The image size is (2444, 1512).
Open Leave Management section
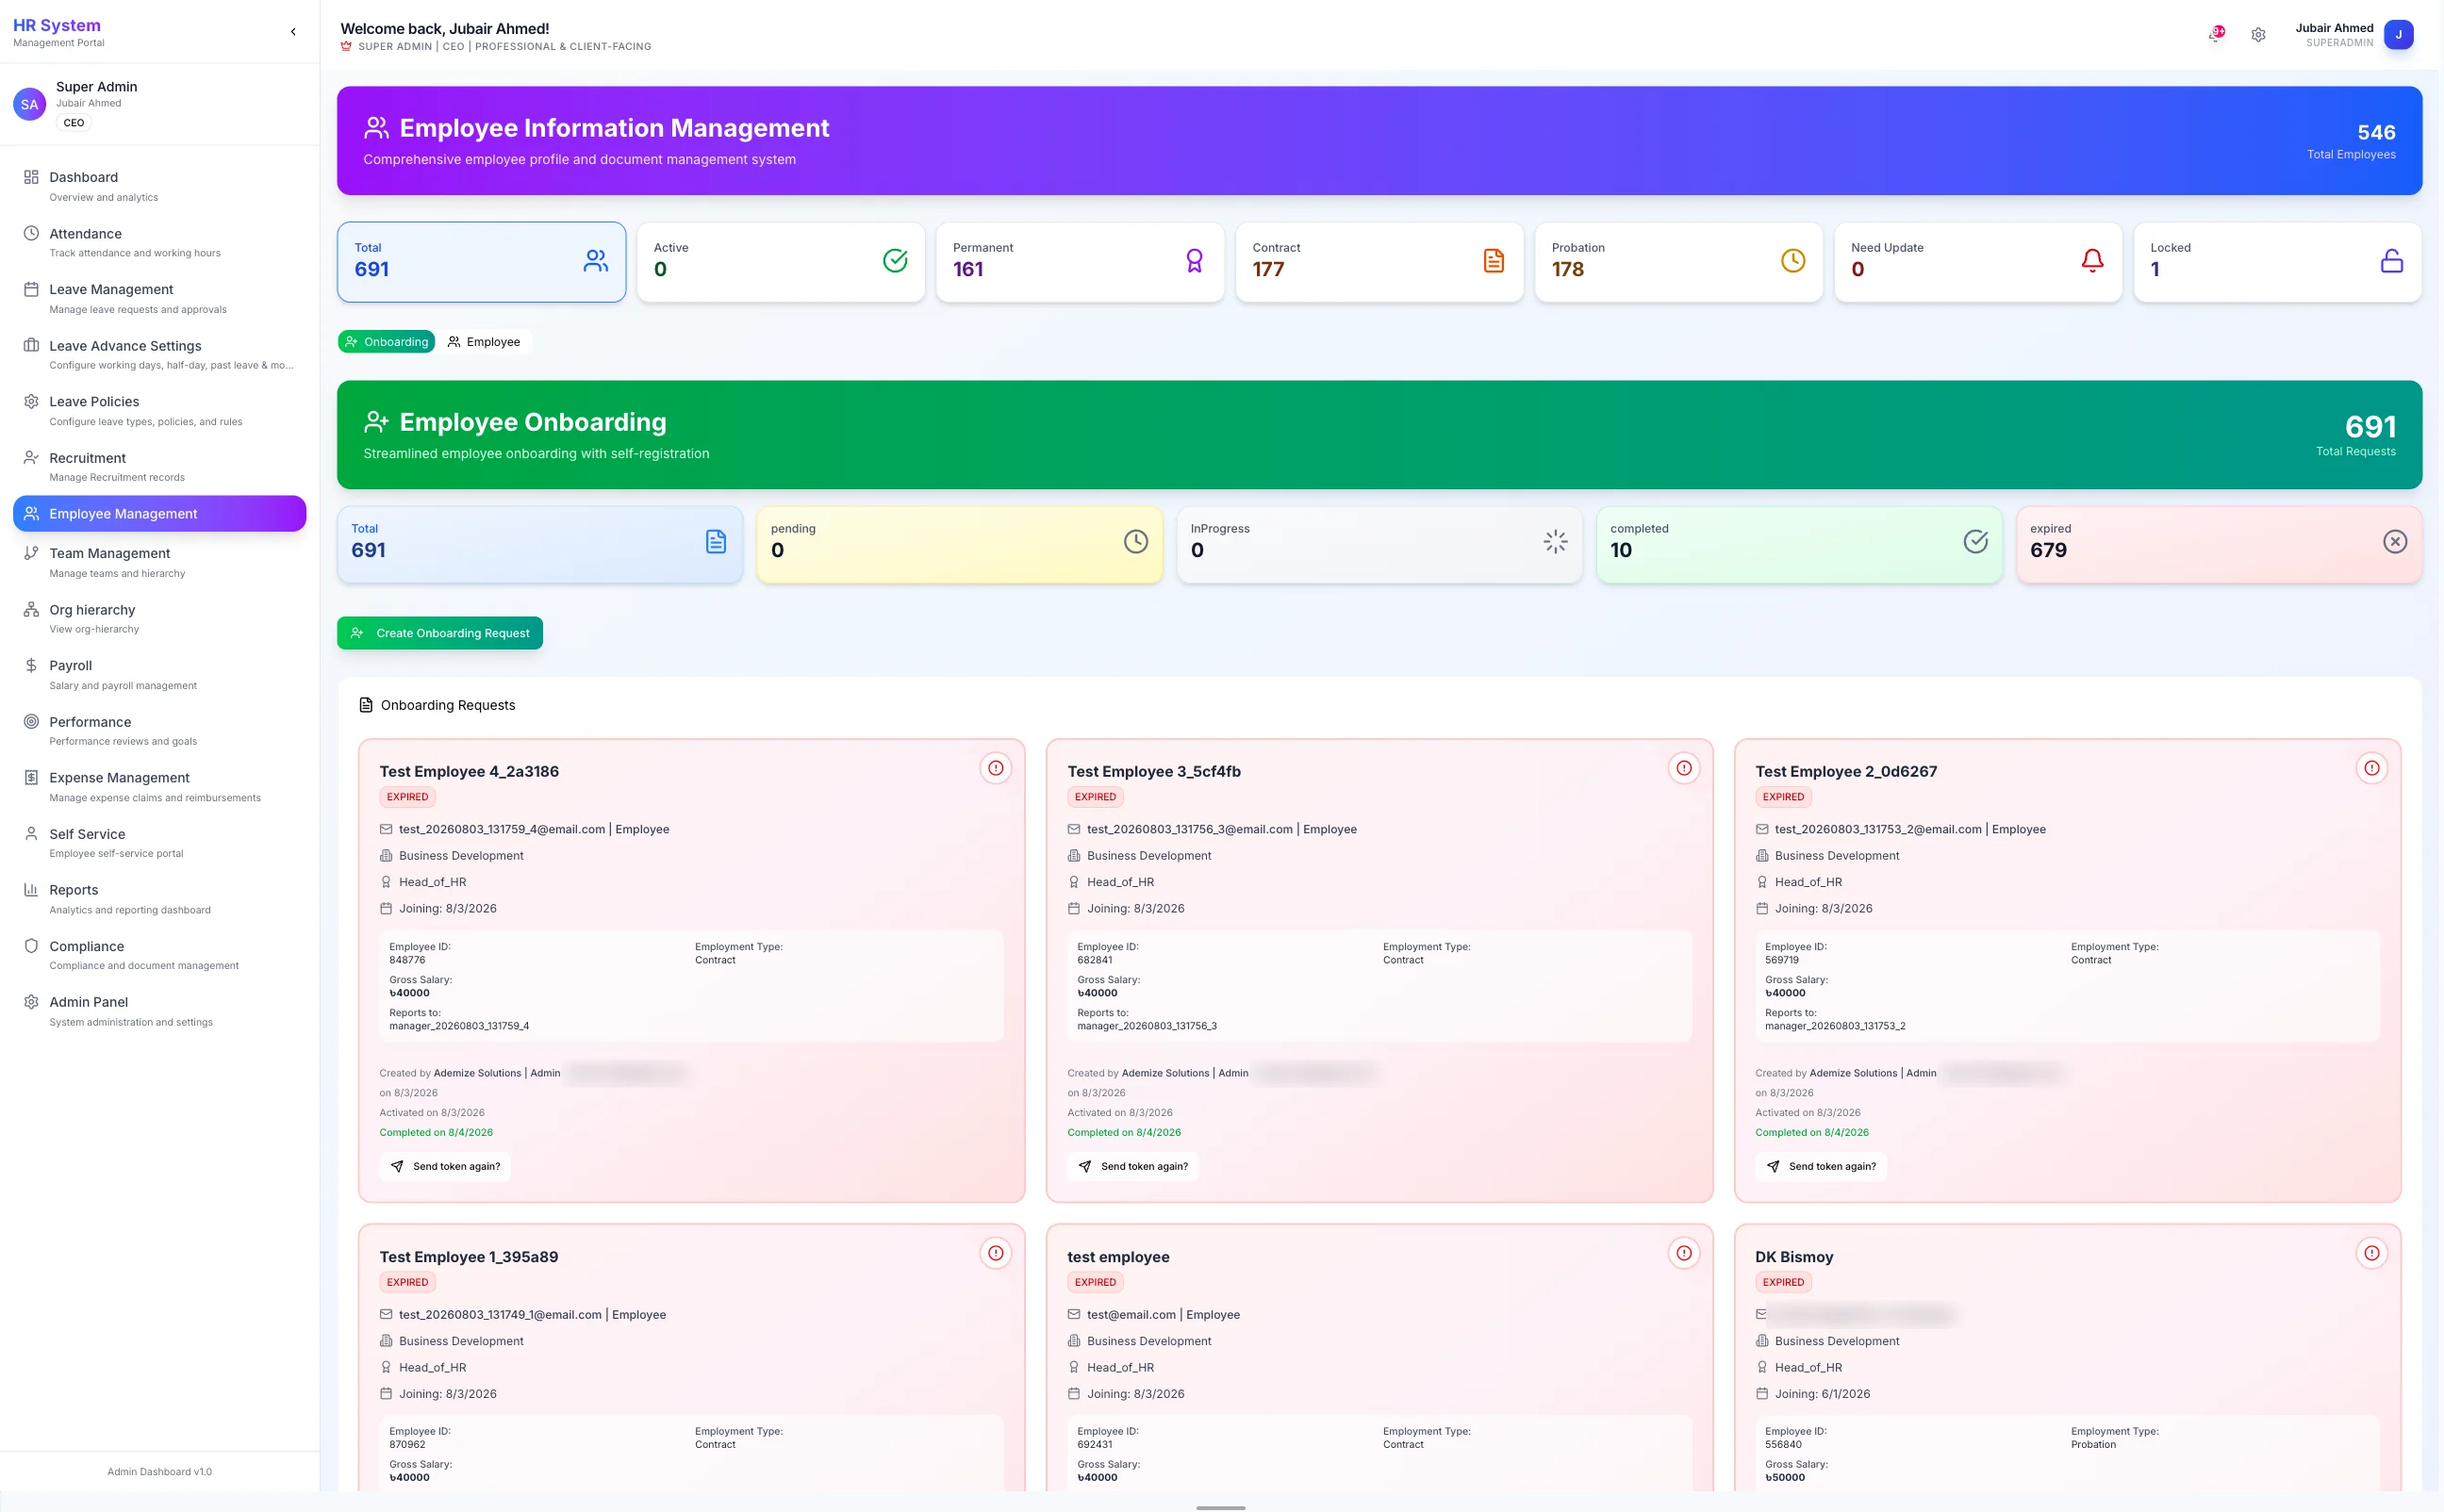click(160, 298)
